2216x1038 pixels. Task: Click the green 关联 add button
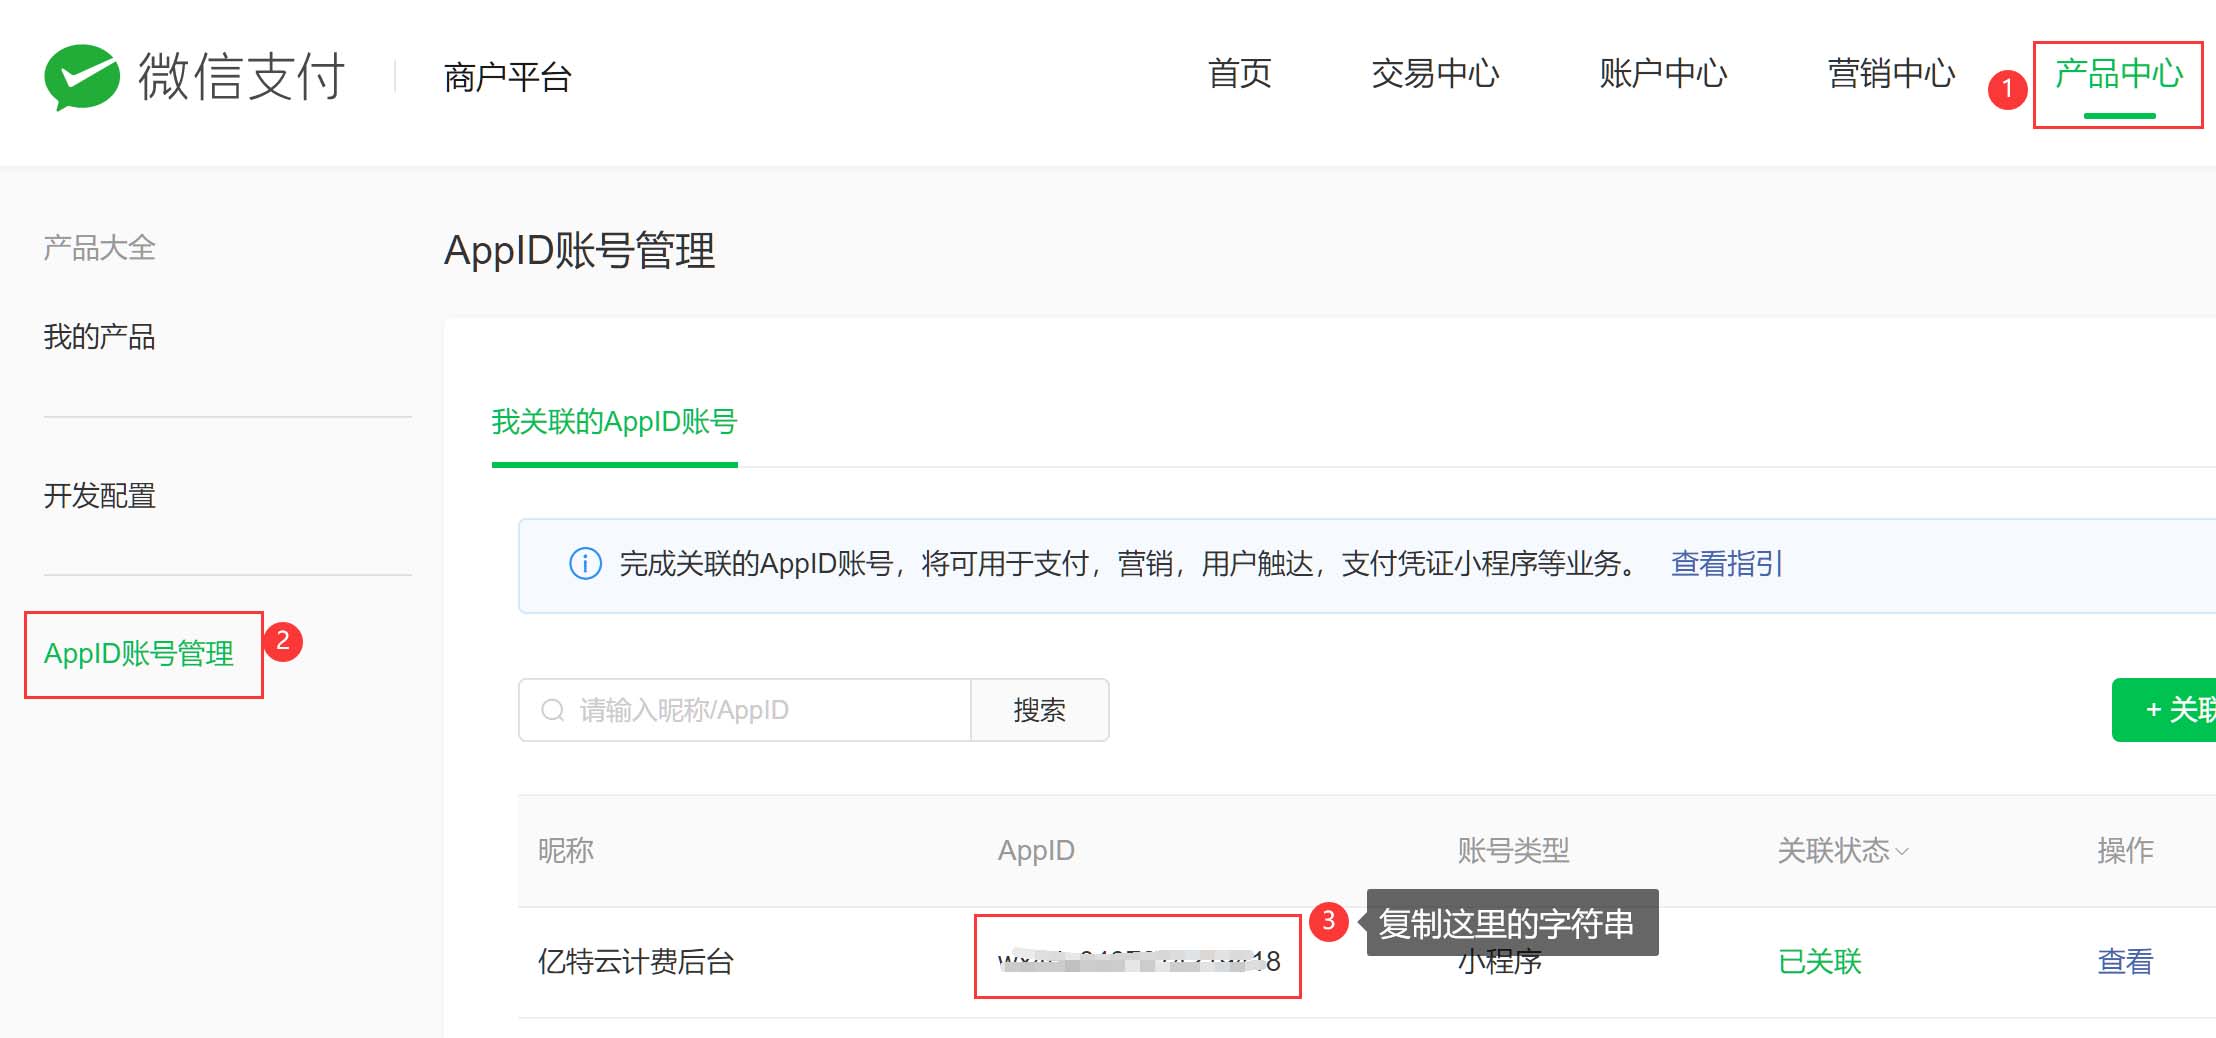2164,710
